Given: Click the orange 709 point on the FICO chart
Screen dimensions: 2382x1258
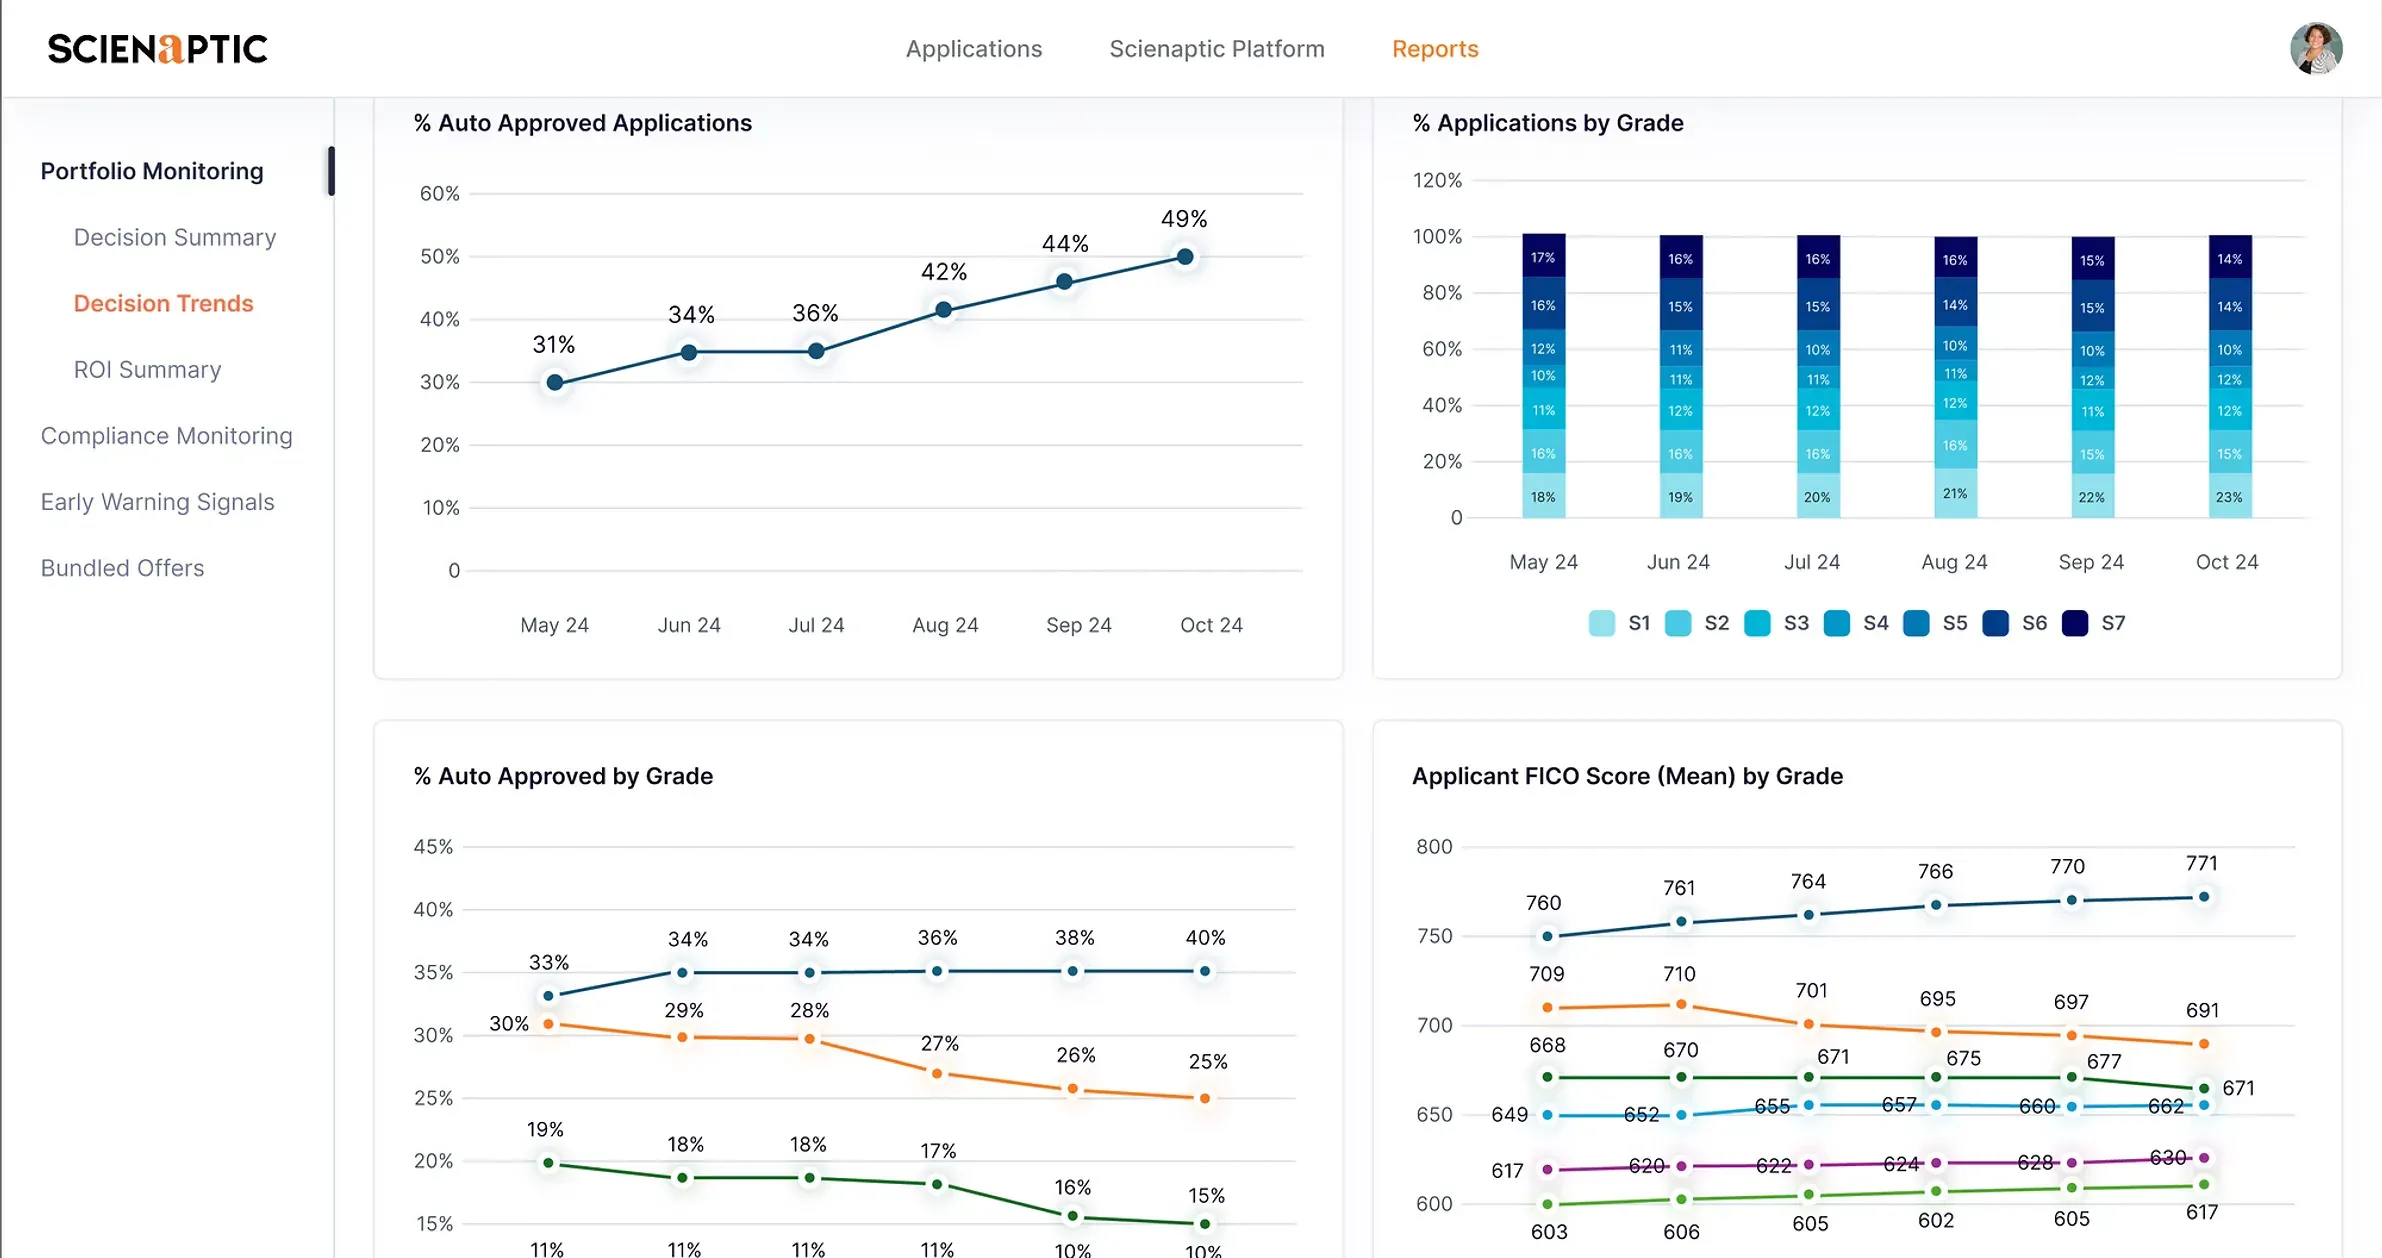Looking at the screenshot, I should (1548, 1008).
